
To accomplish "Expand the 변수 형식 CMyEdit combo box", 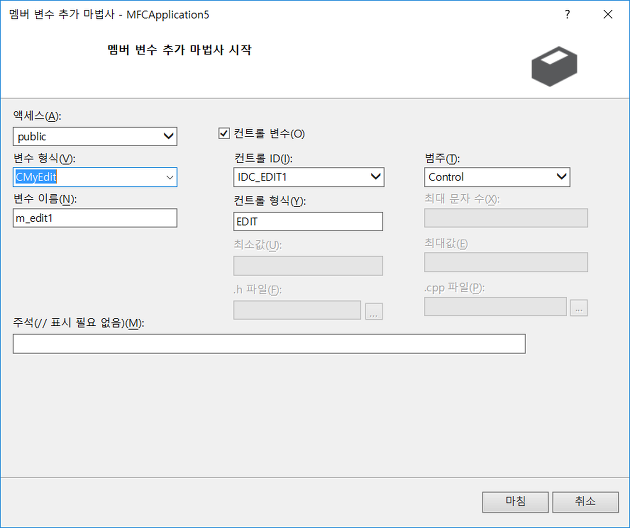I will 170,177.
